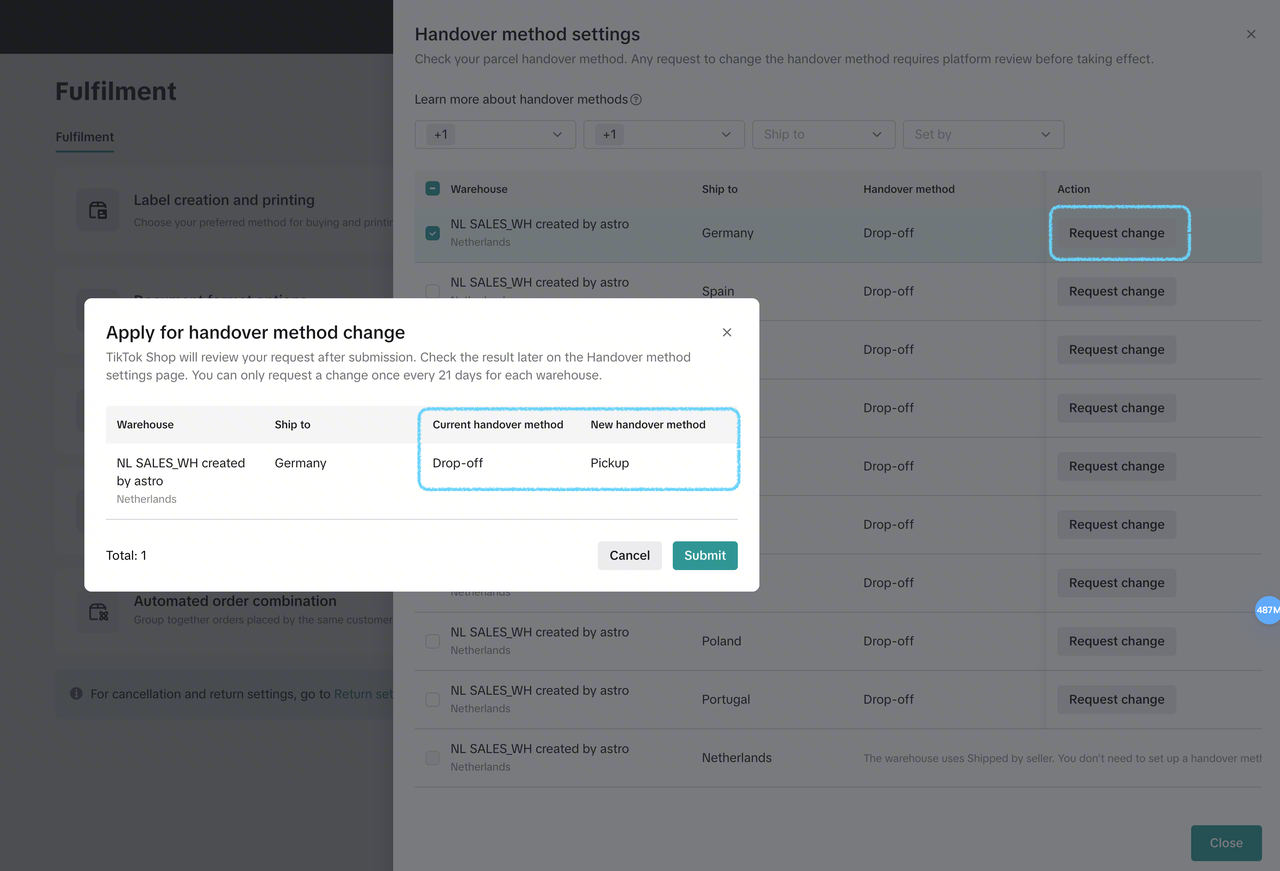The width and height of the screenshot is (1280, 871).
Task: Select the Fulfilment tab
Action: 85,137
